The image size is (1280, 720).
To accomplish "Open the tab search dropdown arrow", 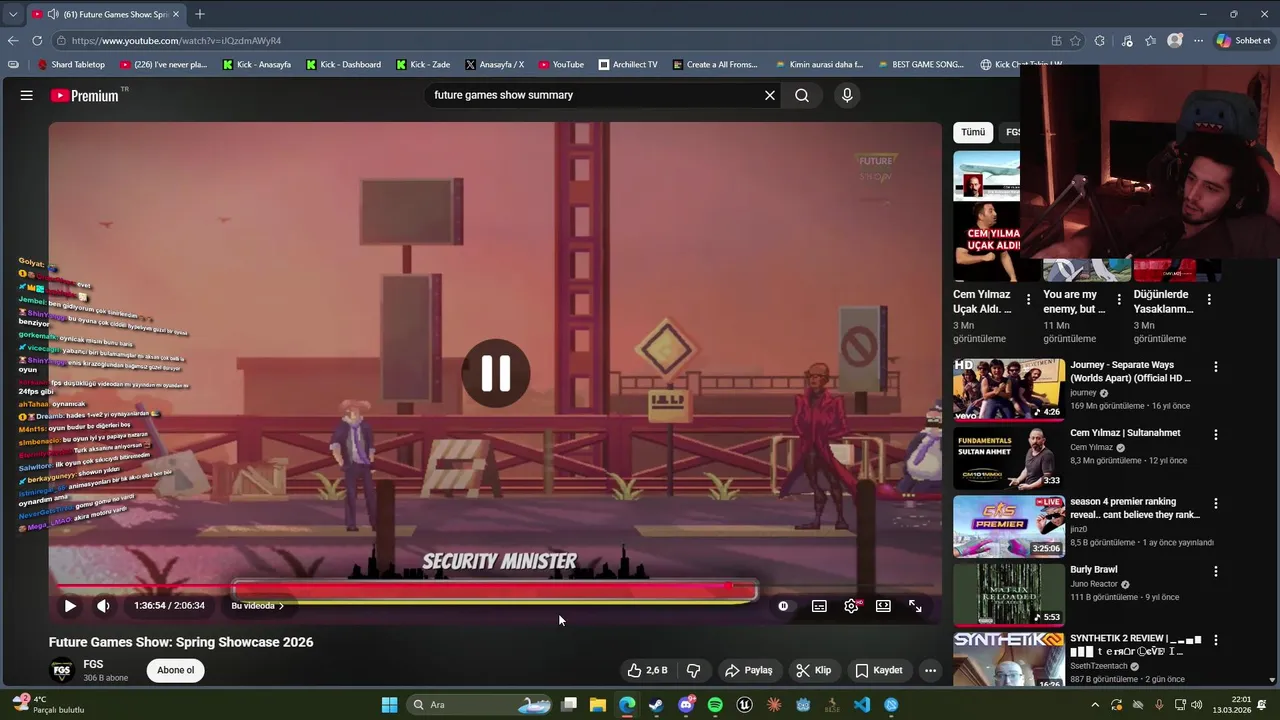I will [x=12, y=14].
